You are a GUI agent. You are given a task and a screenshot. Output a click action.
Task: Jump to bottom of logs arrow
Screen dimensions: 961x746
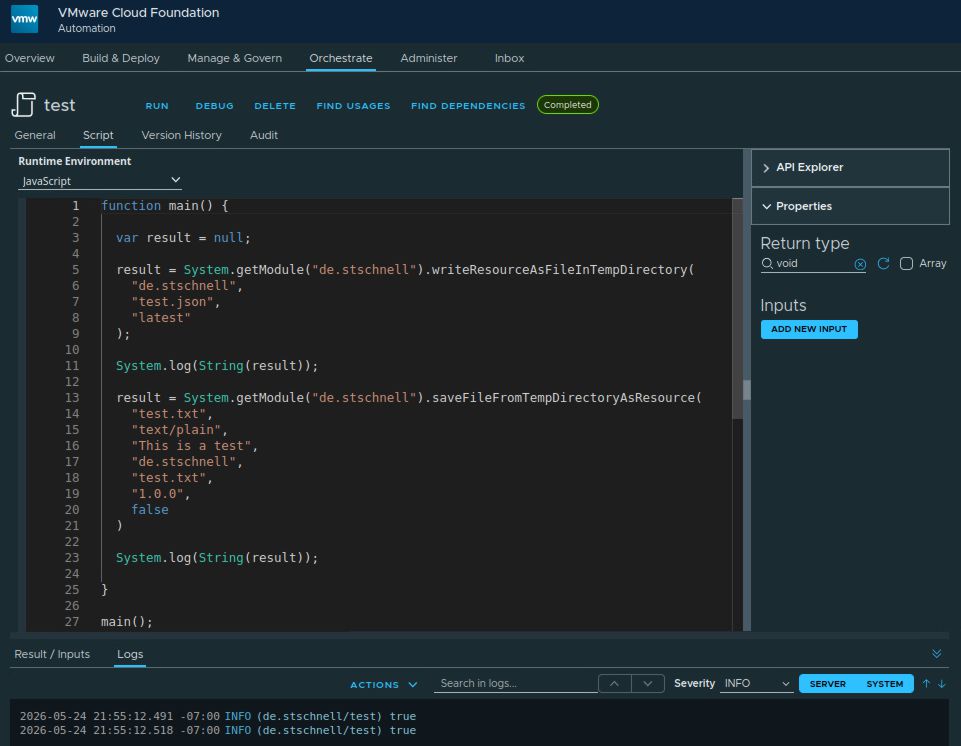point(941,683)
